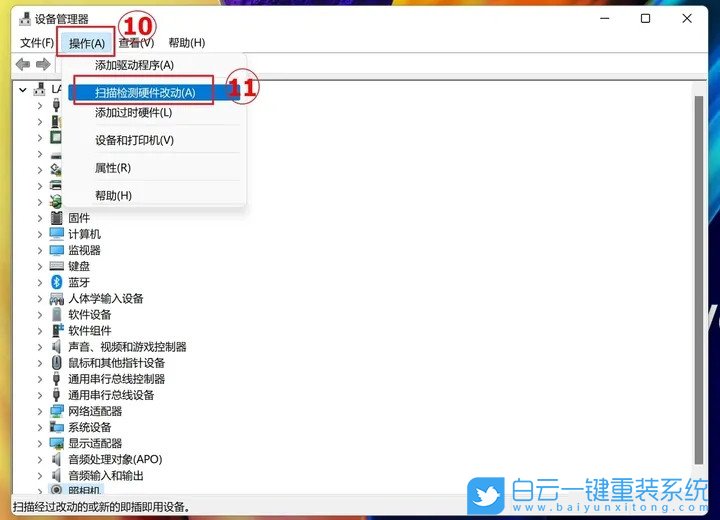The height and width of the screenshot is (520, 720).
Task: Expand the 固件 category
Action: pos(40,218)
